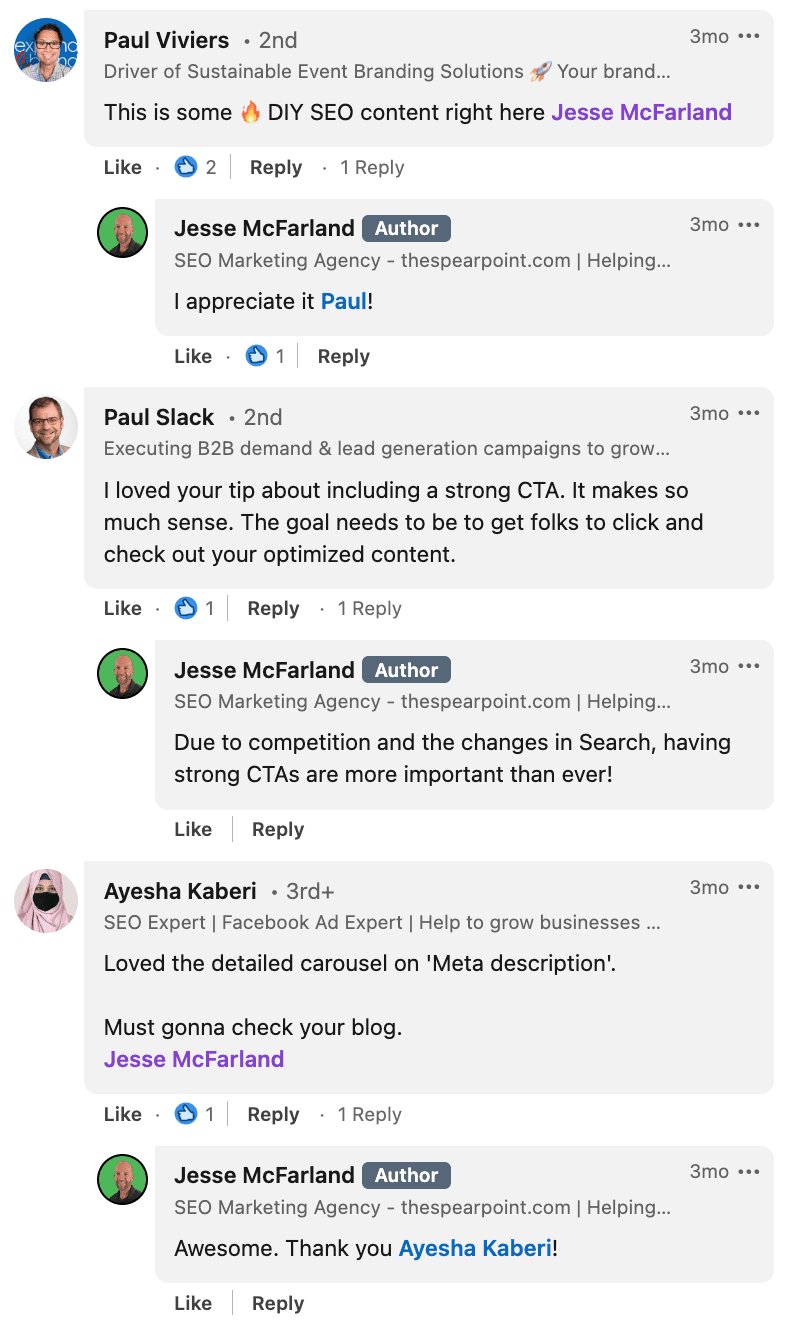Open Jesse McFarland's mention link in Ayesha's comment
The height and width of the screenshot is (1332, 792).
tap(194, 1059)
